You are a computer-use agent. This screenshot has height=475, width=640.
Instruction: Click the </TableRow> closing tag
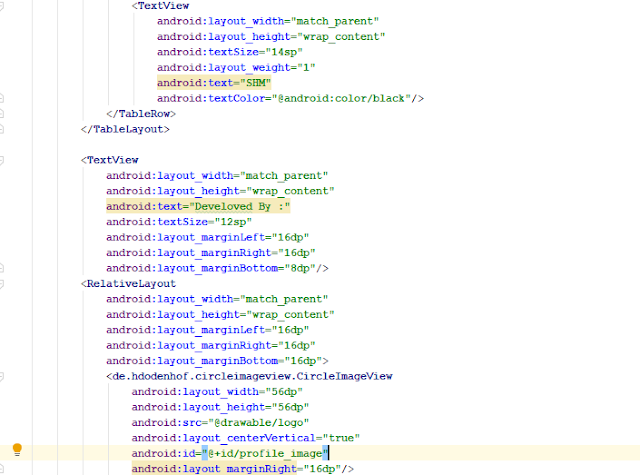(x=141, y=114)
